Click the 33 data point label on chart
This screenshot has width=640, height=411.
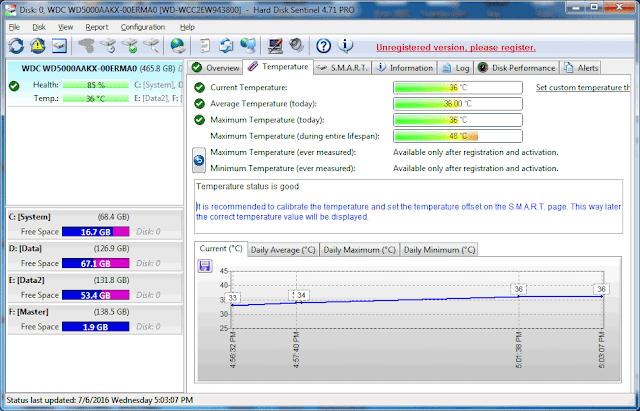click(x=232, y=298)
